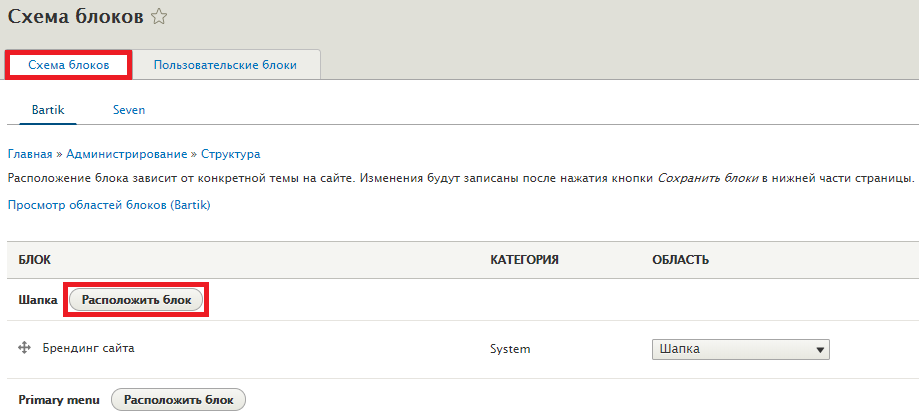The image size is (919, 420).
Task: Go to Главная breadcrumb link
Action: coord(30,155)
